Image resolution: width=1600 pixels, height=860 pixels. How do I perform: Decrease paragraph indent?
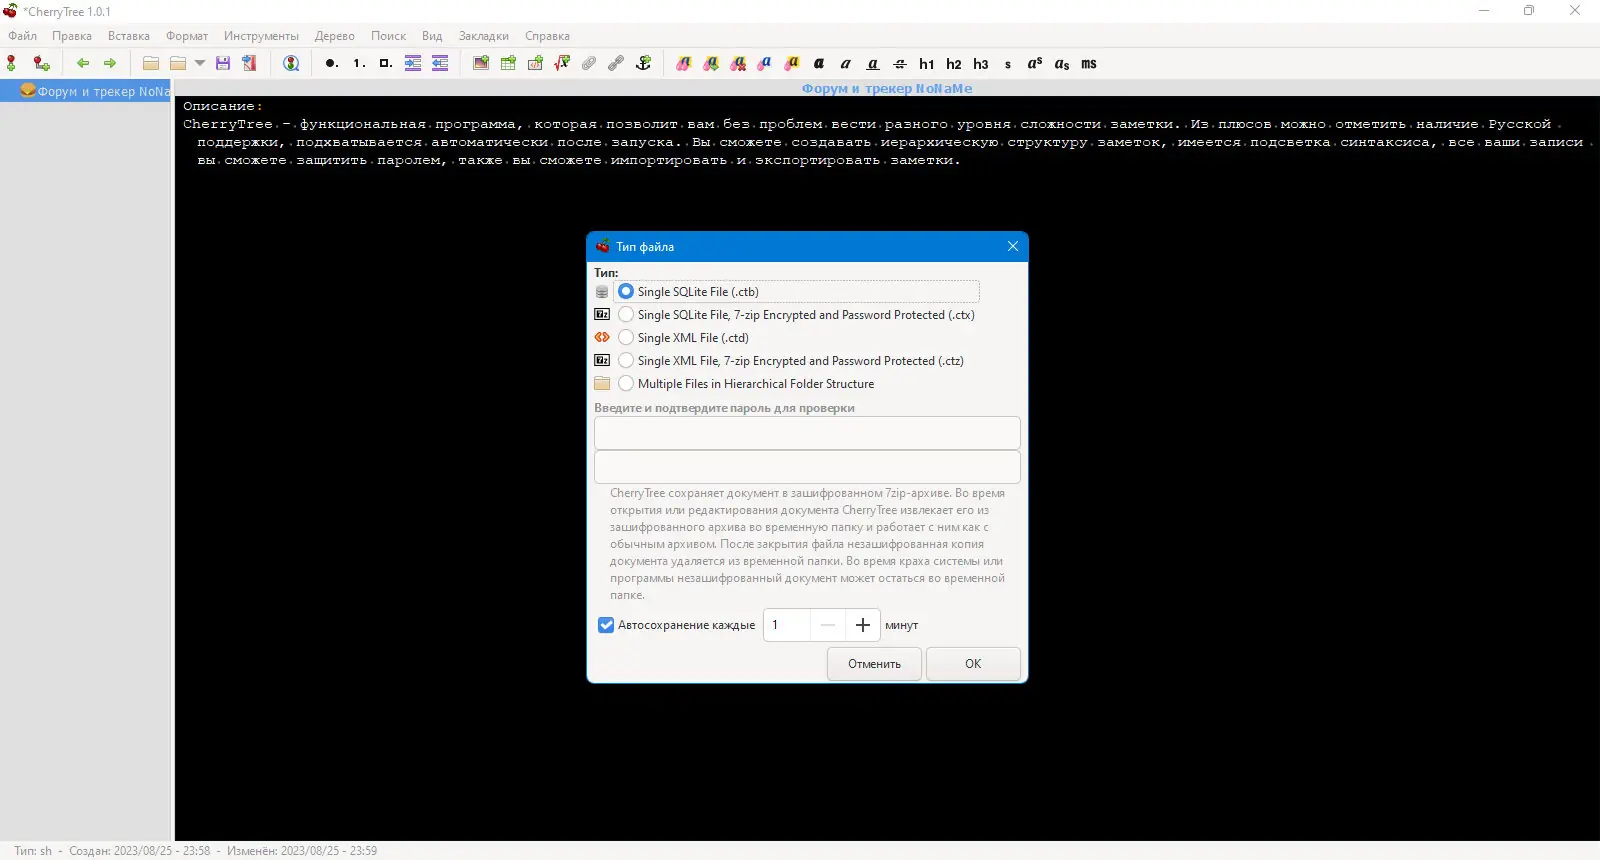click(440, 63)
